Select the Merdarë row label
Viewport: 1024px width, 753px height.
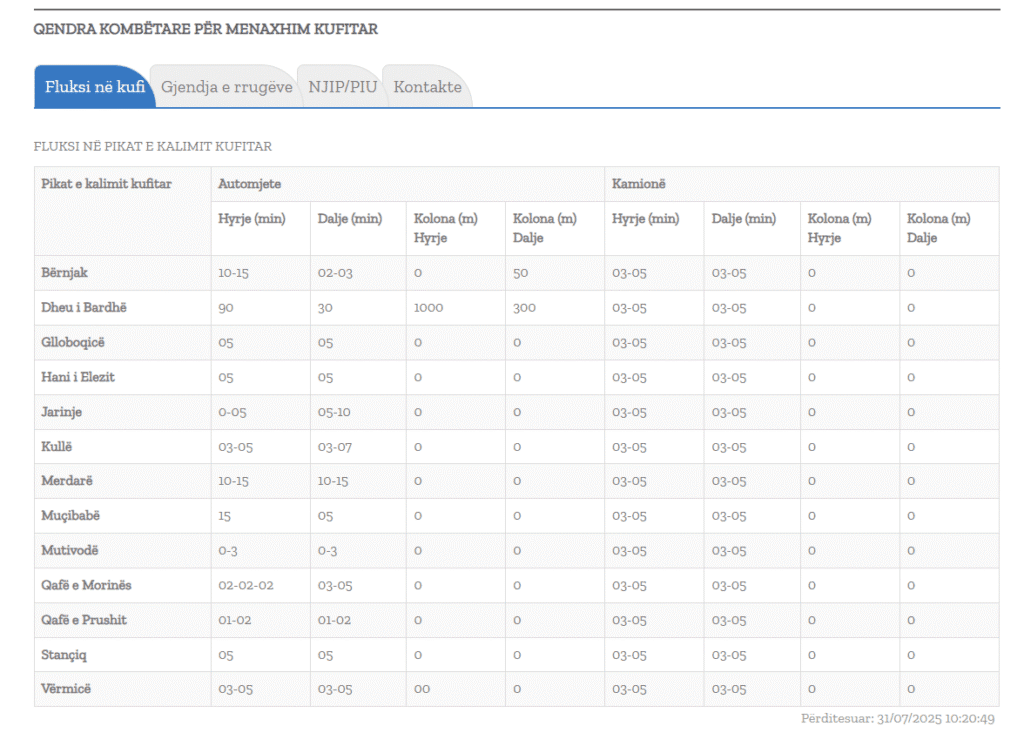click(x=67, y=481)
